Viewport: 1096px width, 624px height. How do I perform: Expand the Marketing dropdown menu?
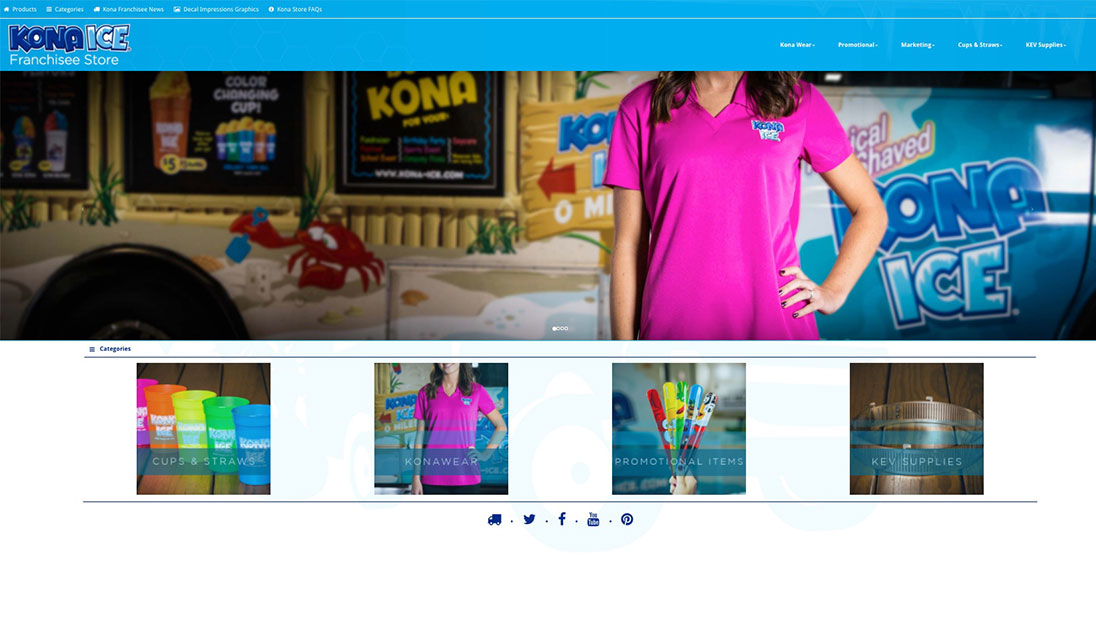[x=917, y=45]
